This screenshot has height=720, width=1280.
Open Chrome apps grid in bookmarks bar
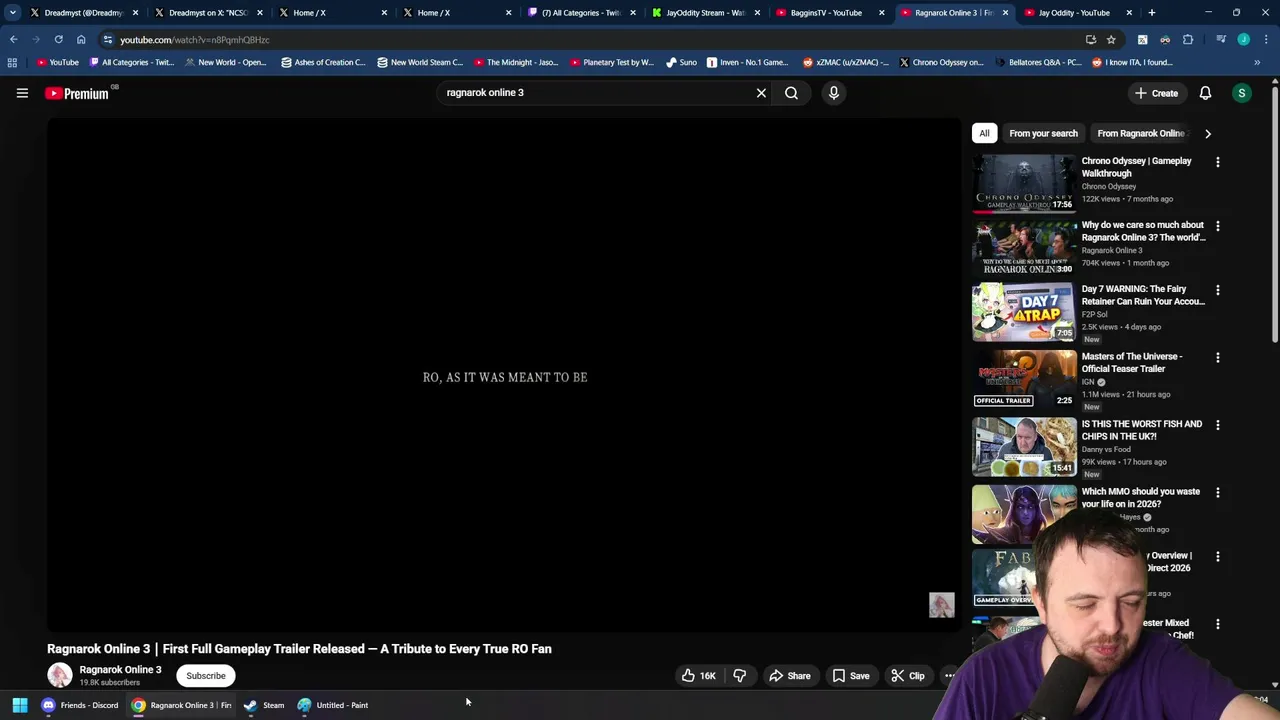[12, 62]
